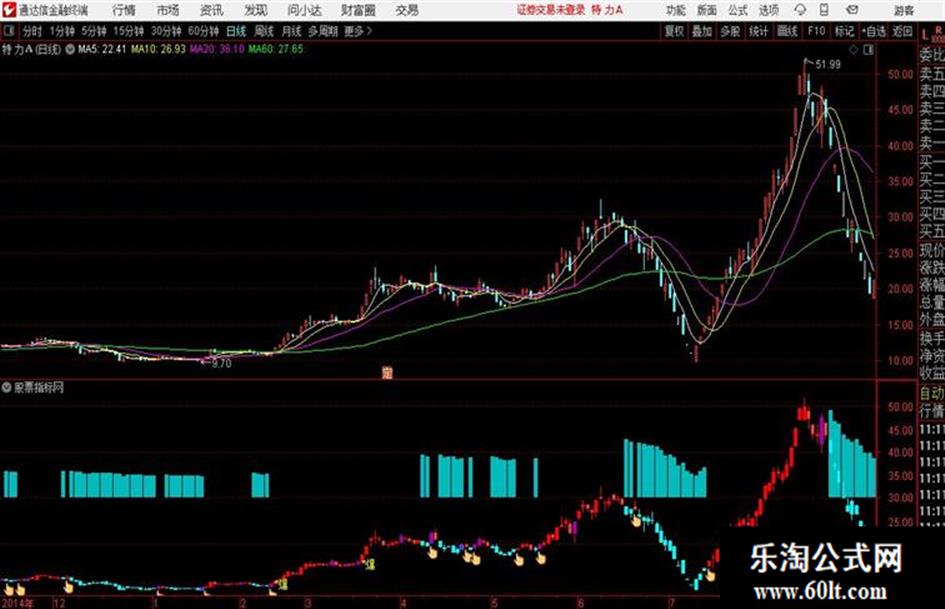Viewport: 945px width, 609px height.
Task: Select the 日线 daily period tab
Action: coord(236,31)
